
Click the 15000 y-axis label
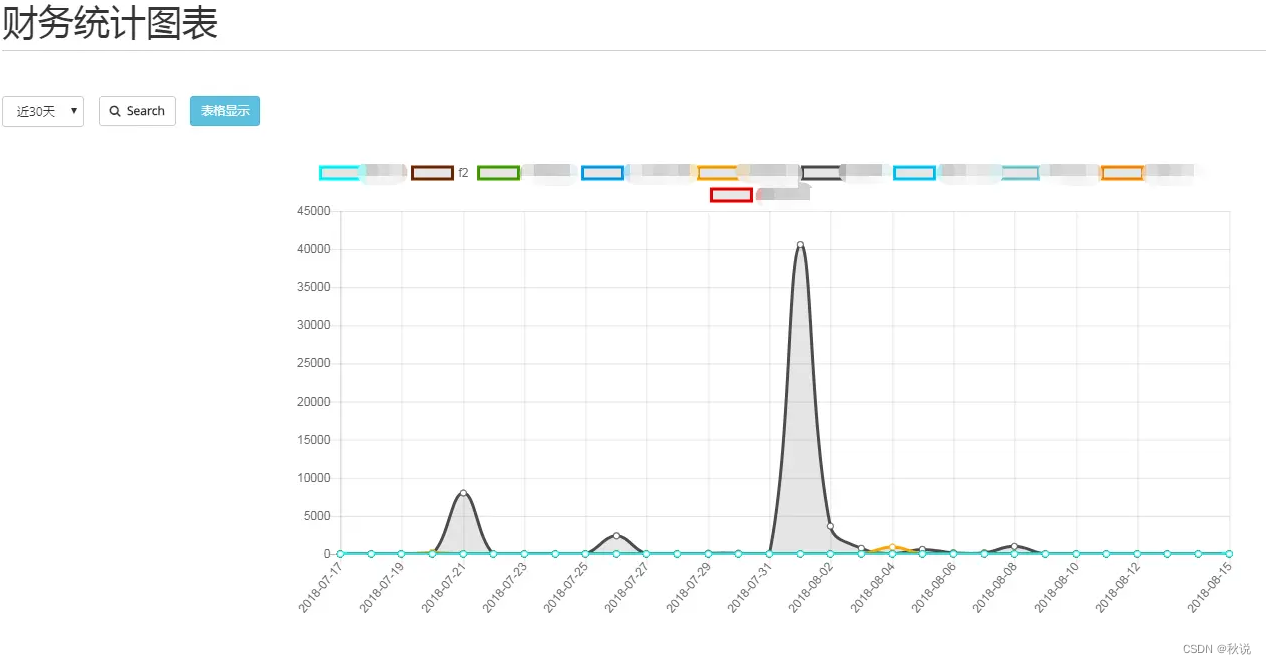point(314,440)
